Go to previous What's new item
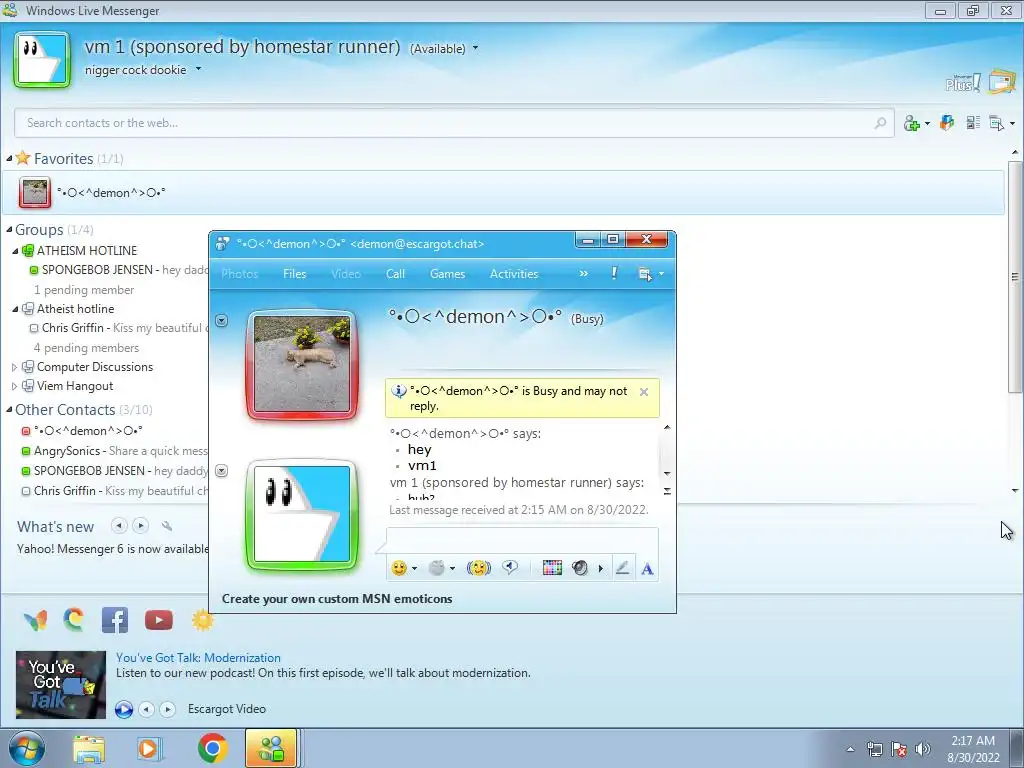Viewport: 1024px width, 768px height. point(119,525)
